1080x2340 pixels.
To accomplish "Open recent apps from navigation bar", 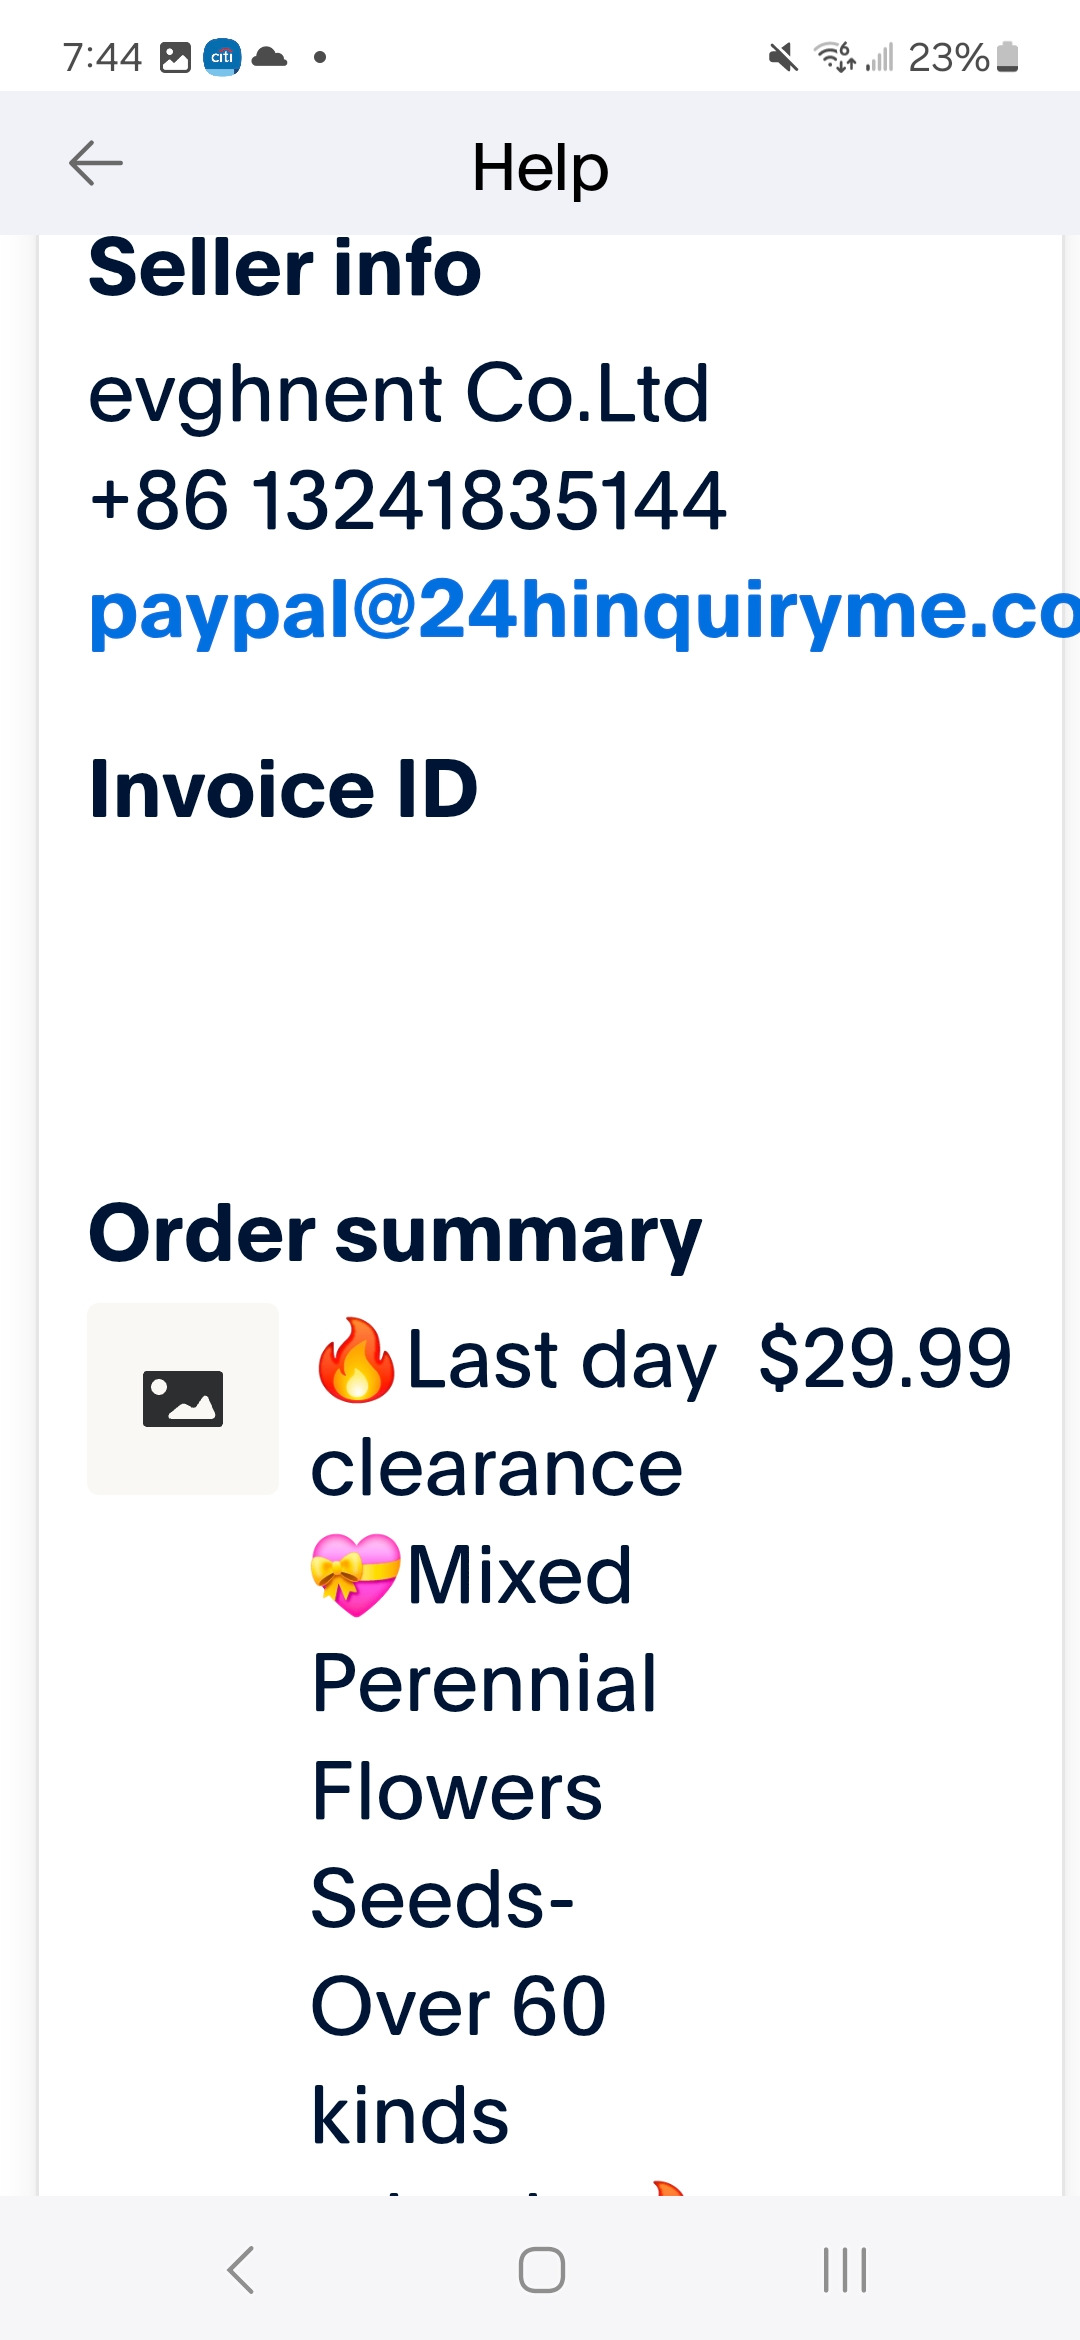I will pos(845,2269).
